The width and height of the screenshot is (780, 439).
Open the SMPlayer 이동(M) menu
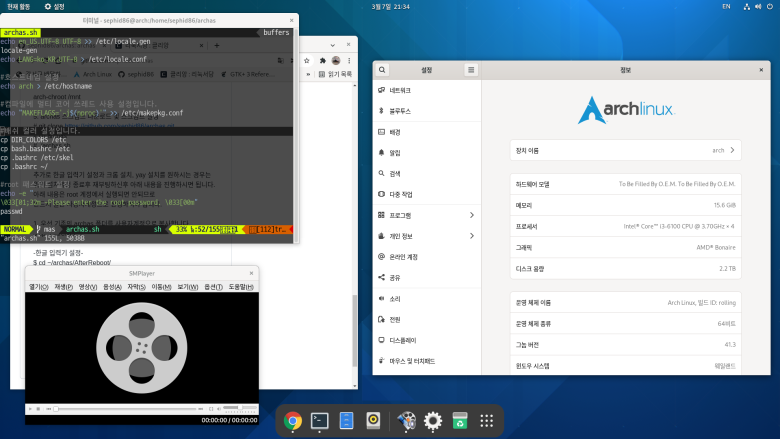[x=161, y=287]
